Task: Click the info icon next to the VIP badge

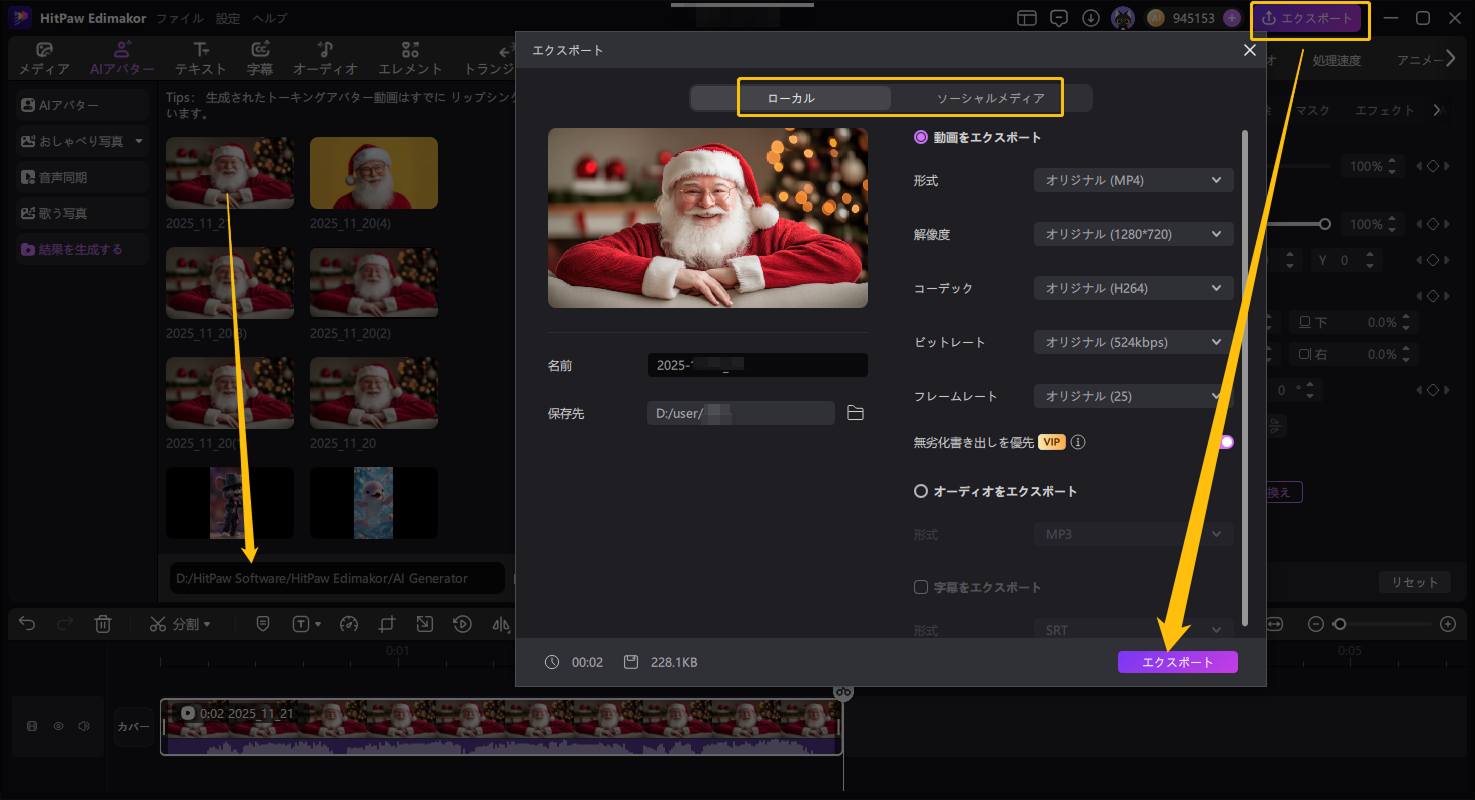Action: 1078,442
